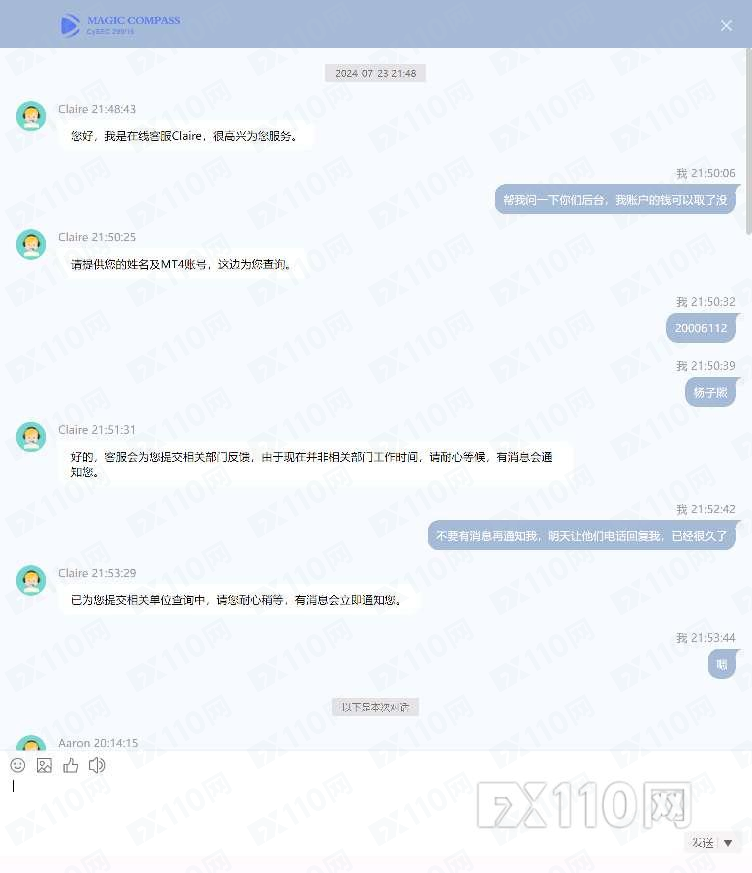Click the 杨子熙 name message bubble
The height and width of the screenshot is (873, 752).
[710, 393]
